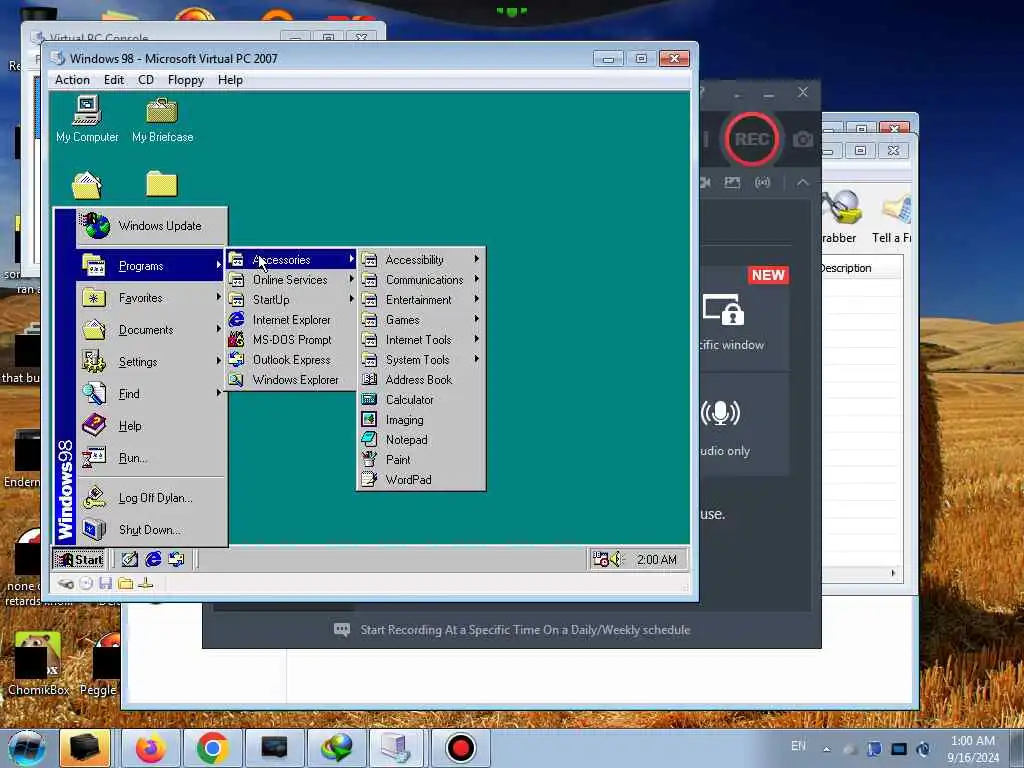The width and height of the screenshot is (1024, 768).
Task: Open Help in Windows 98 Start menu
Action: [151, 426]
